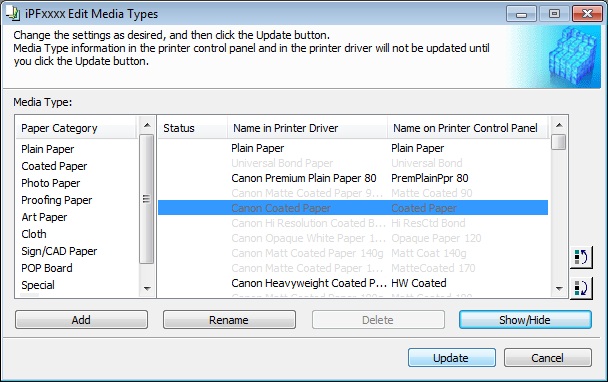Select Cloth category

coord(34,234)
